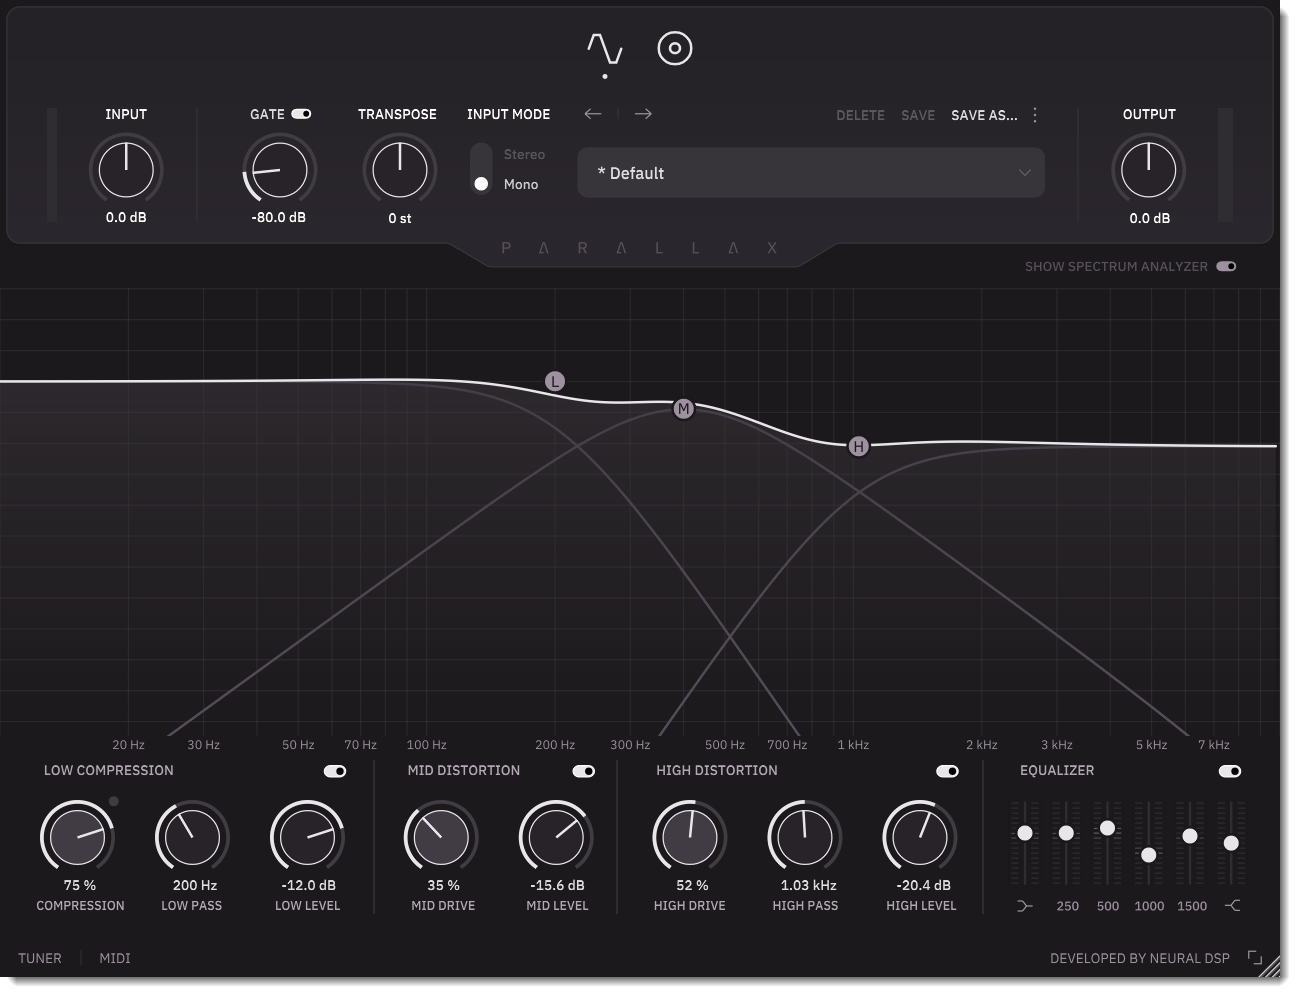Click the low shelf EQ slider handle
Image resolution: width=1297 pixels, height=994 pixels.
click(x=1025, y=833)
